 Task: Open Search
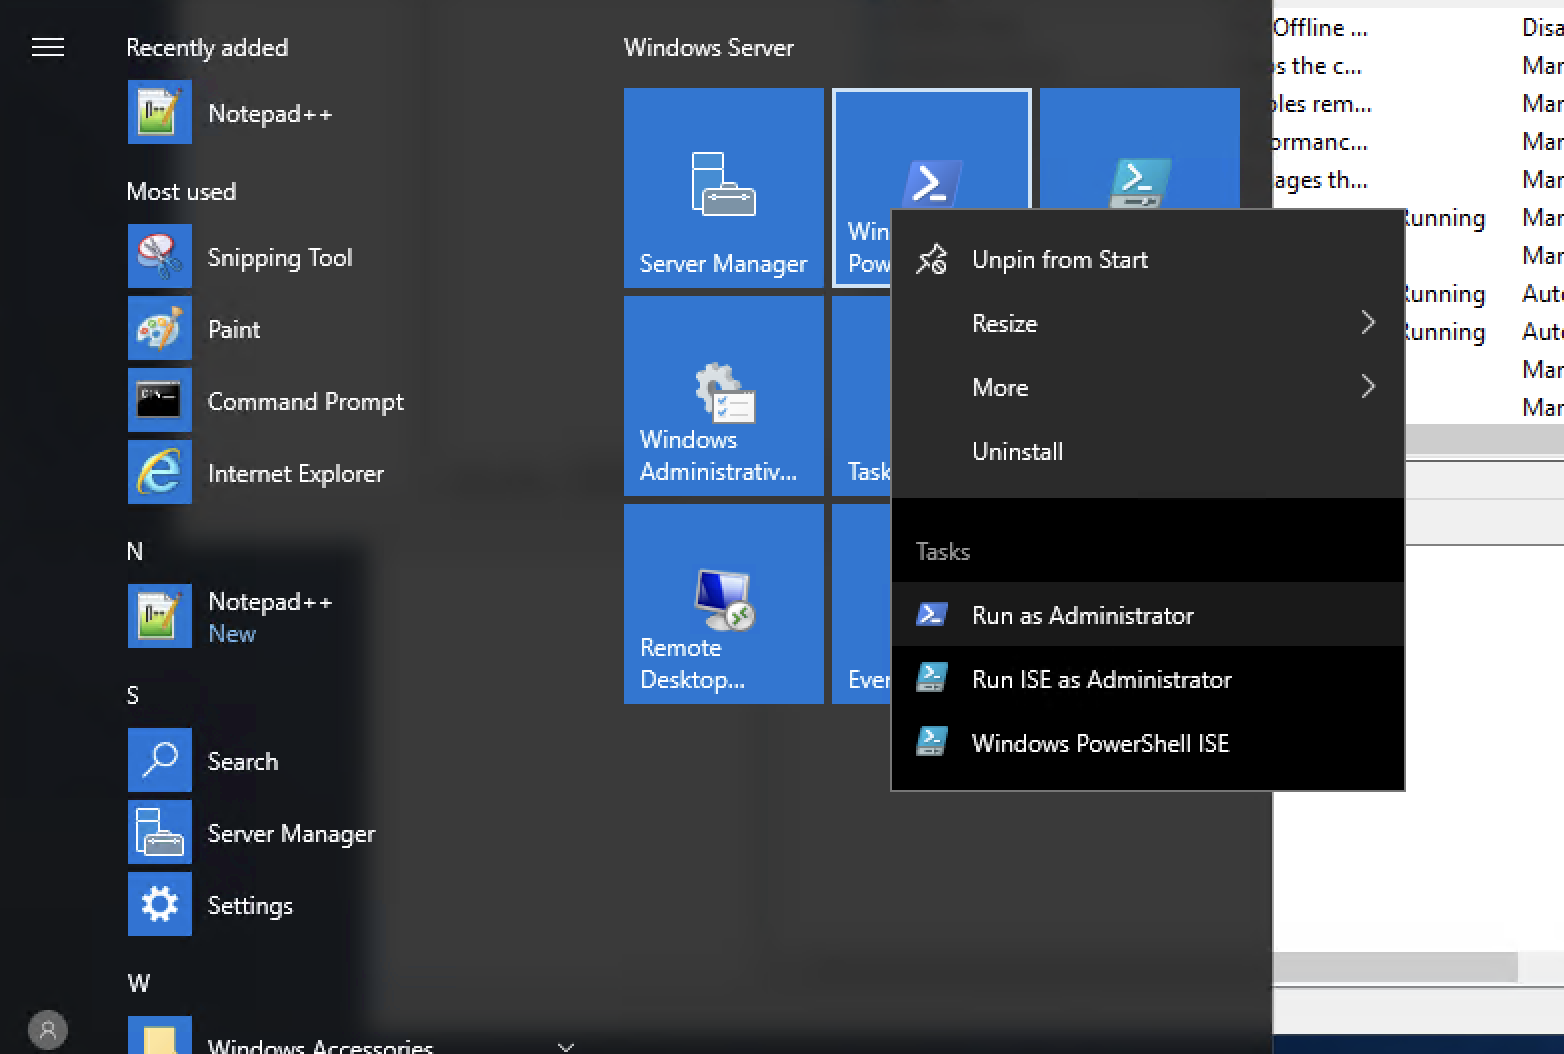(x=242, y=761)
